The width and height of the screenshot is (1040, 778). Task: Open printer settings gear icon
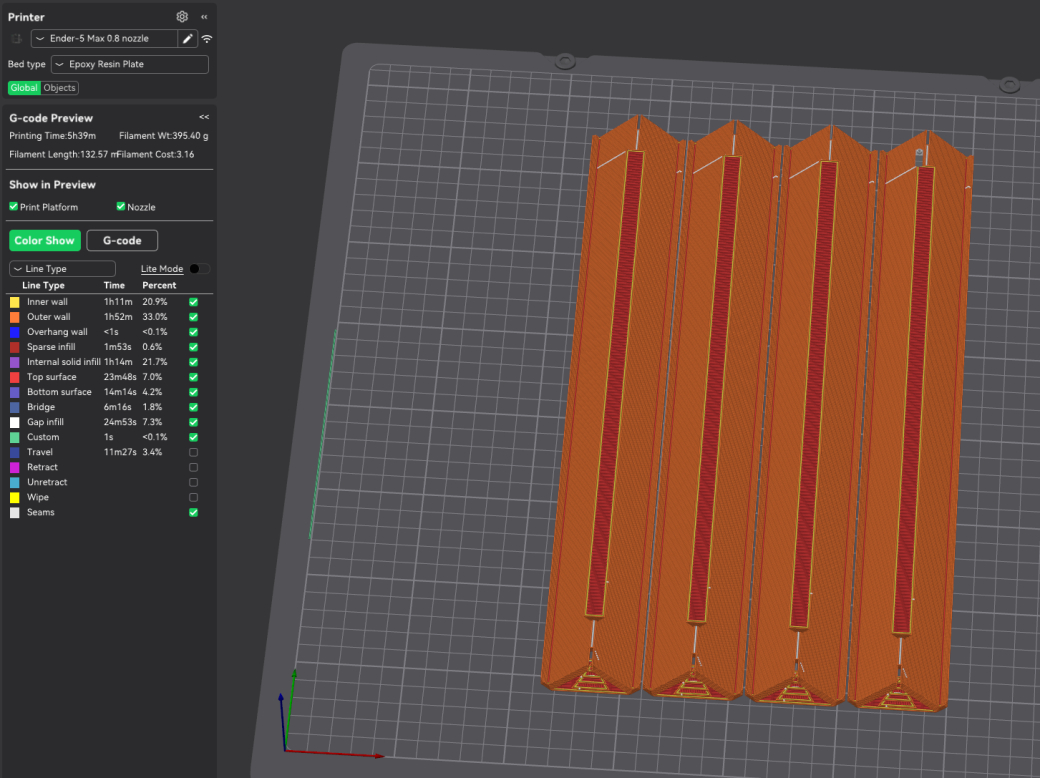click(x=182, y=17)
